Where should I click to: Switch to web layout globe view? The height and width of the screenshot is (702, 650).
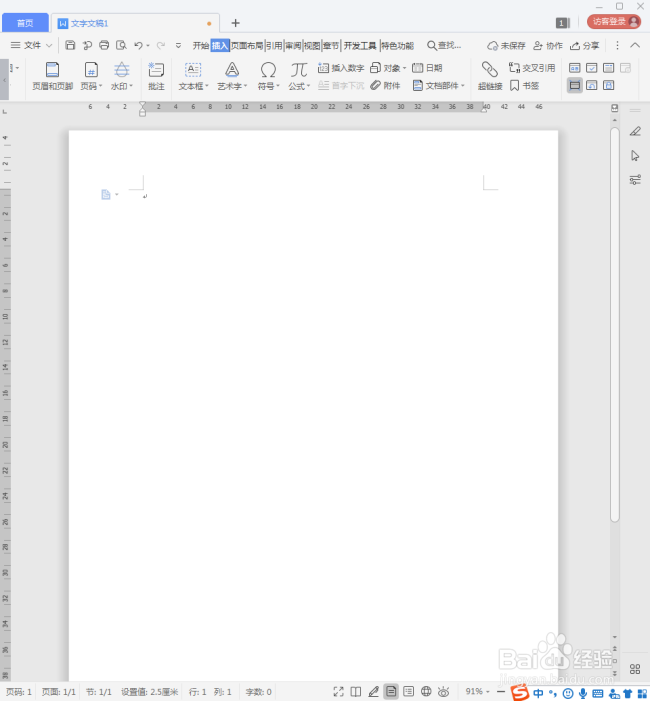tap(426, 692)
